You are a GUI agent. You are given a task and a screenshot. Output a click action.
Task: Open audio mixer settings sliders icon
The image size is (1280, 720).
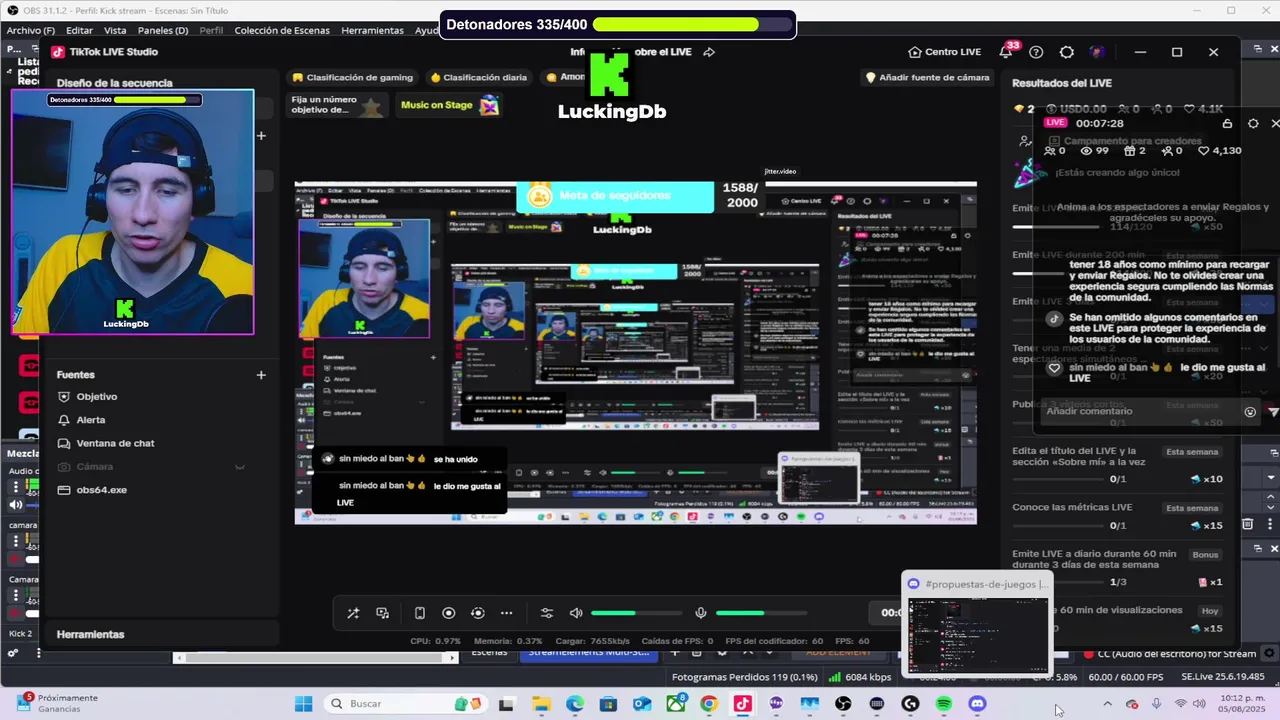point(546,613)
